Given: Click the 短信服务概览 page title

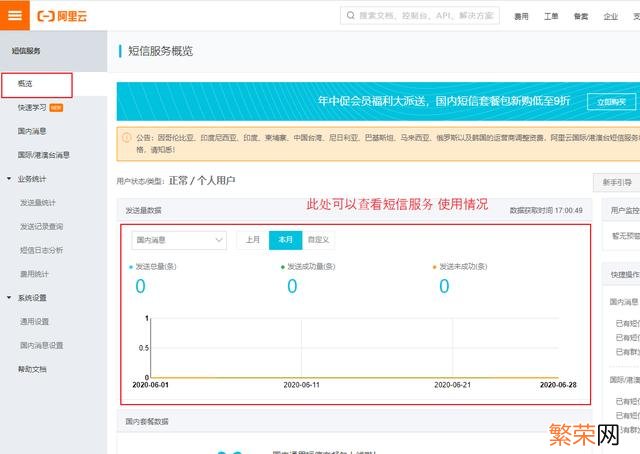Looking at the screenshot, I should tap(160, 51).
